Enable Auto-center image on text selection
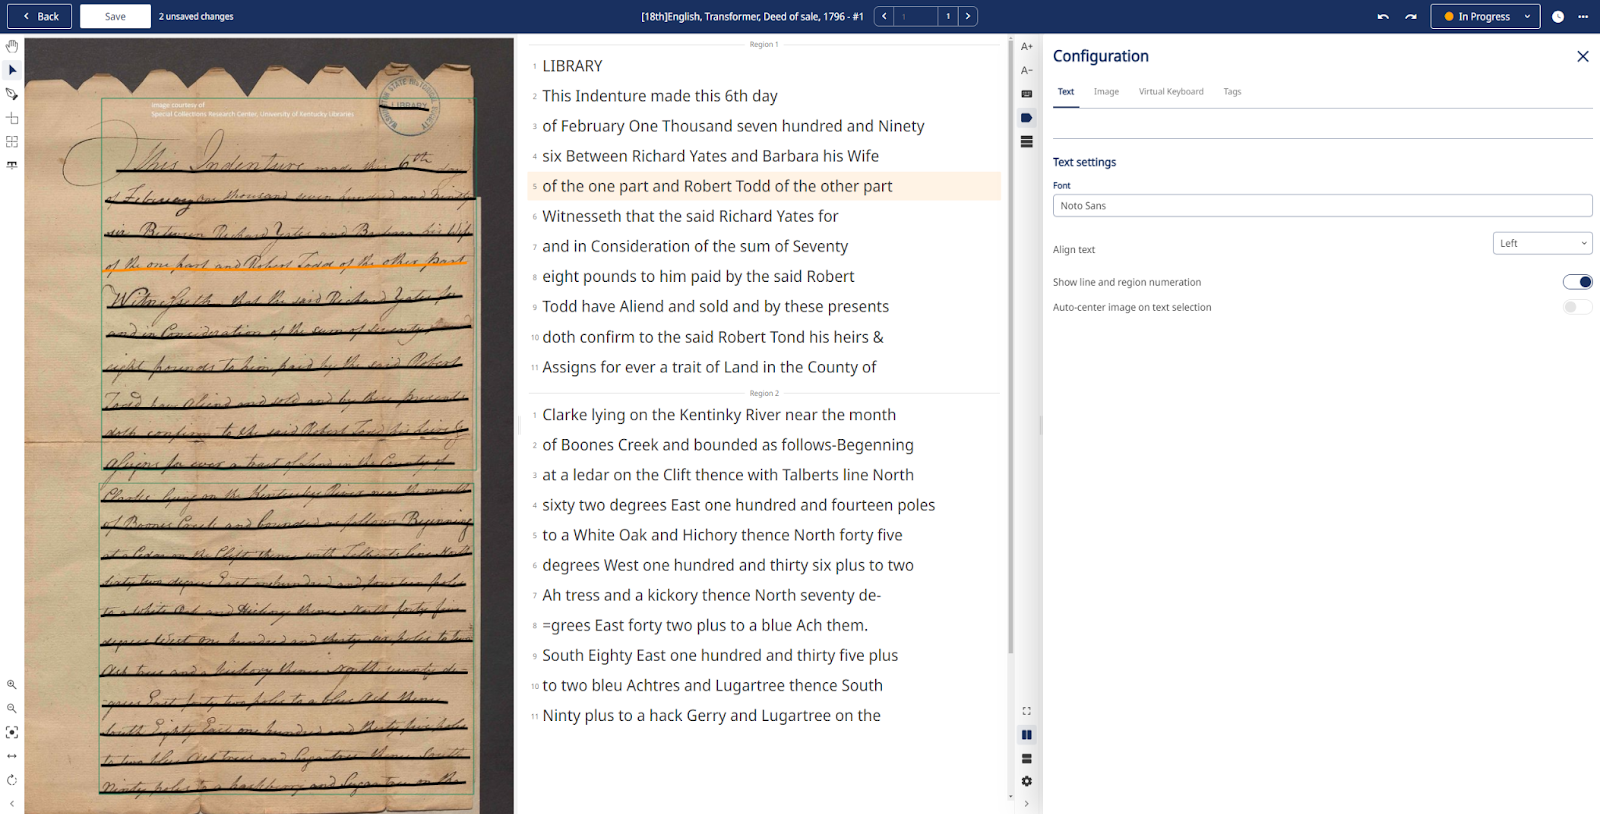The width and height of the screenshot is (1600, 814). click(1577, 307)
